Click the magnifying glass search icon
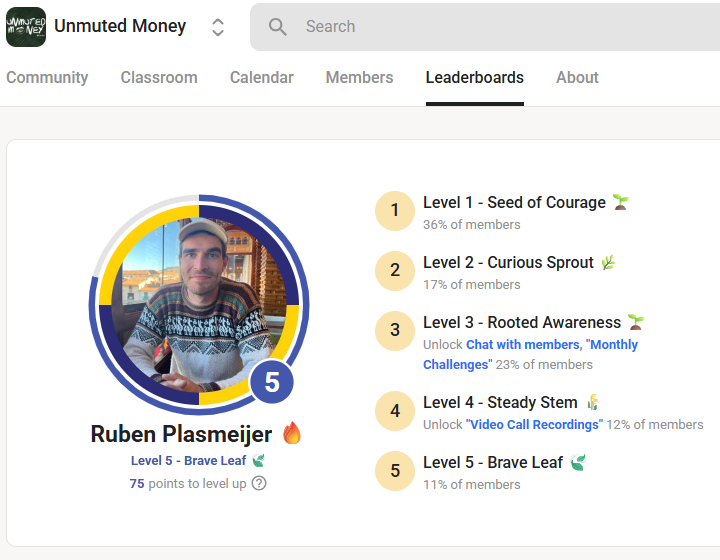This screenshot has height=560, width=720. tap(278, 27)
